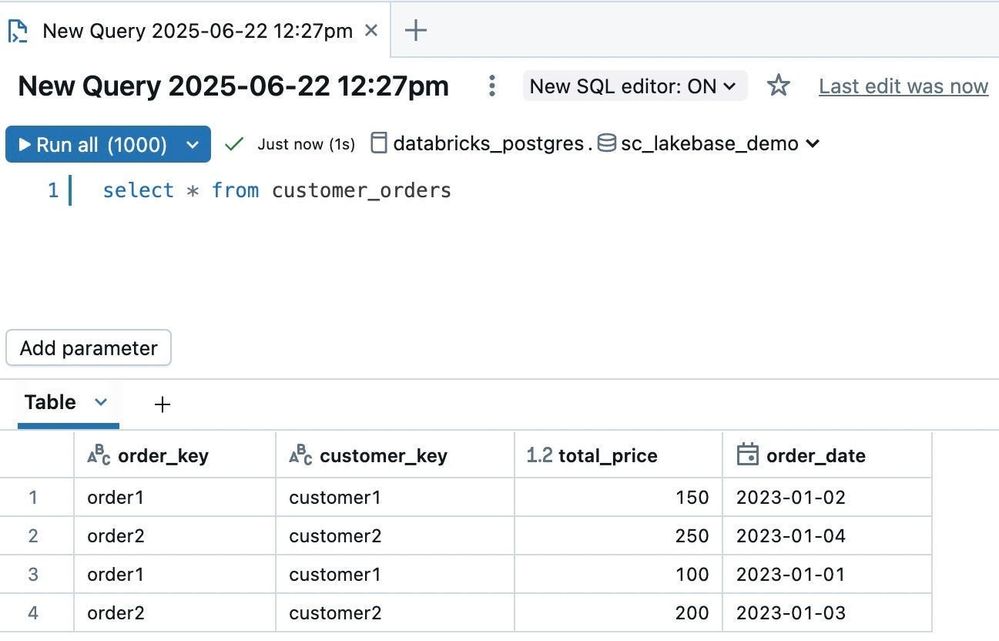Click the order_date calendar type icon
The height and width of the screenshot is (641, 999).
coord(747,455)
